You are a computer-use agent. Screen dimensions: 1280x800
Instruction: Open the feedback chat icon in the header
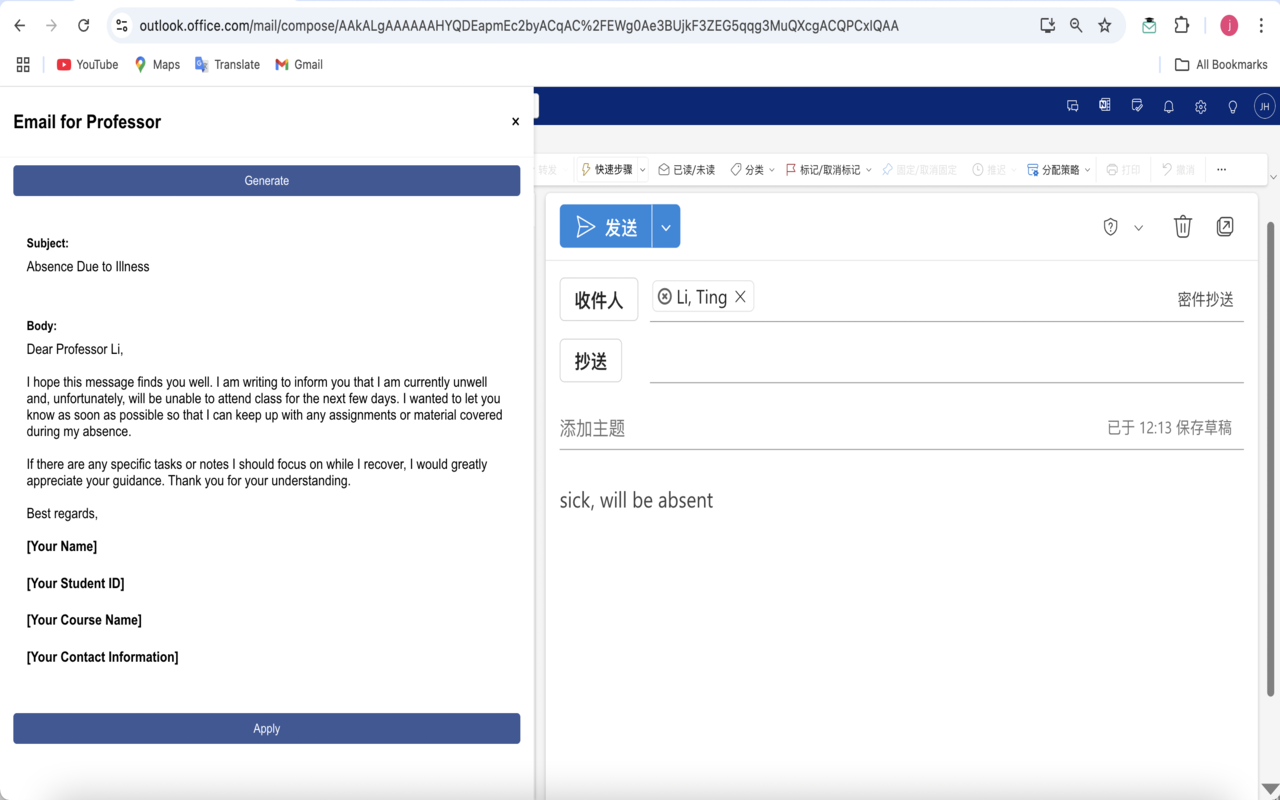tap(1072, 106)
